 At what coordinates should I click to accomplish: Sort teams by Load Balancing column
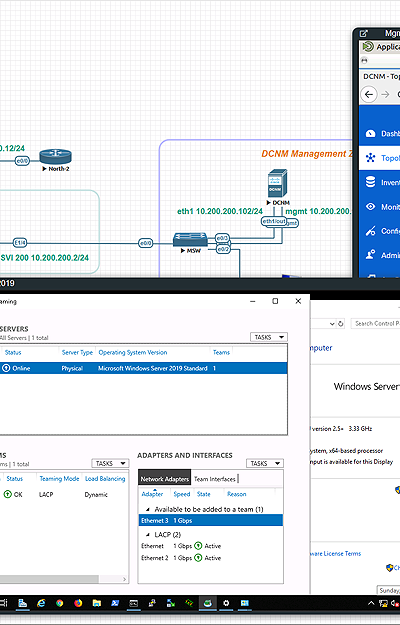point(105,478)
